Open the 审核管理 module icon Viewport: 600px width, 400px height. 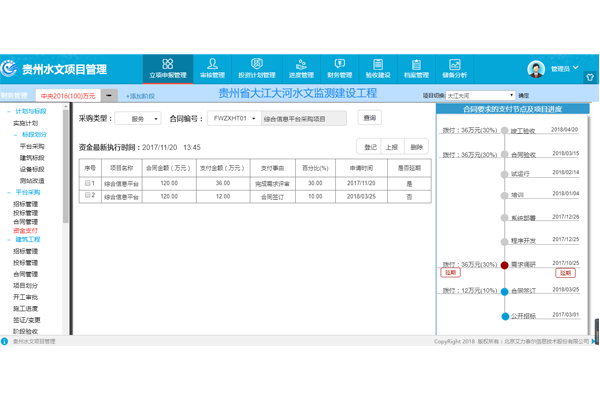(212, 66)
